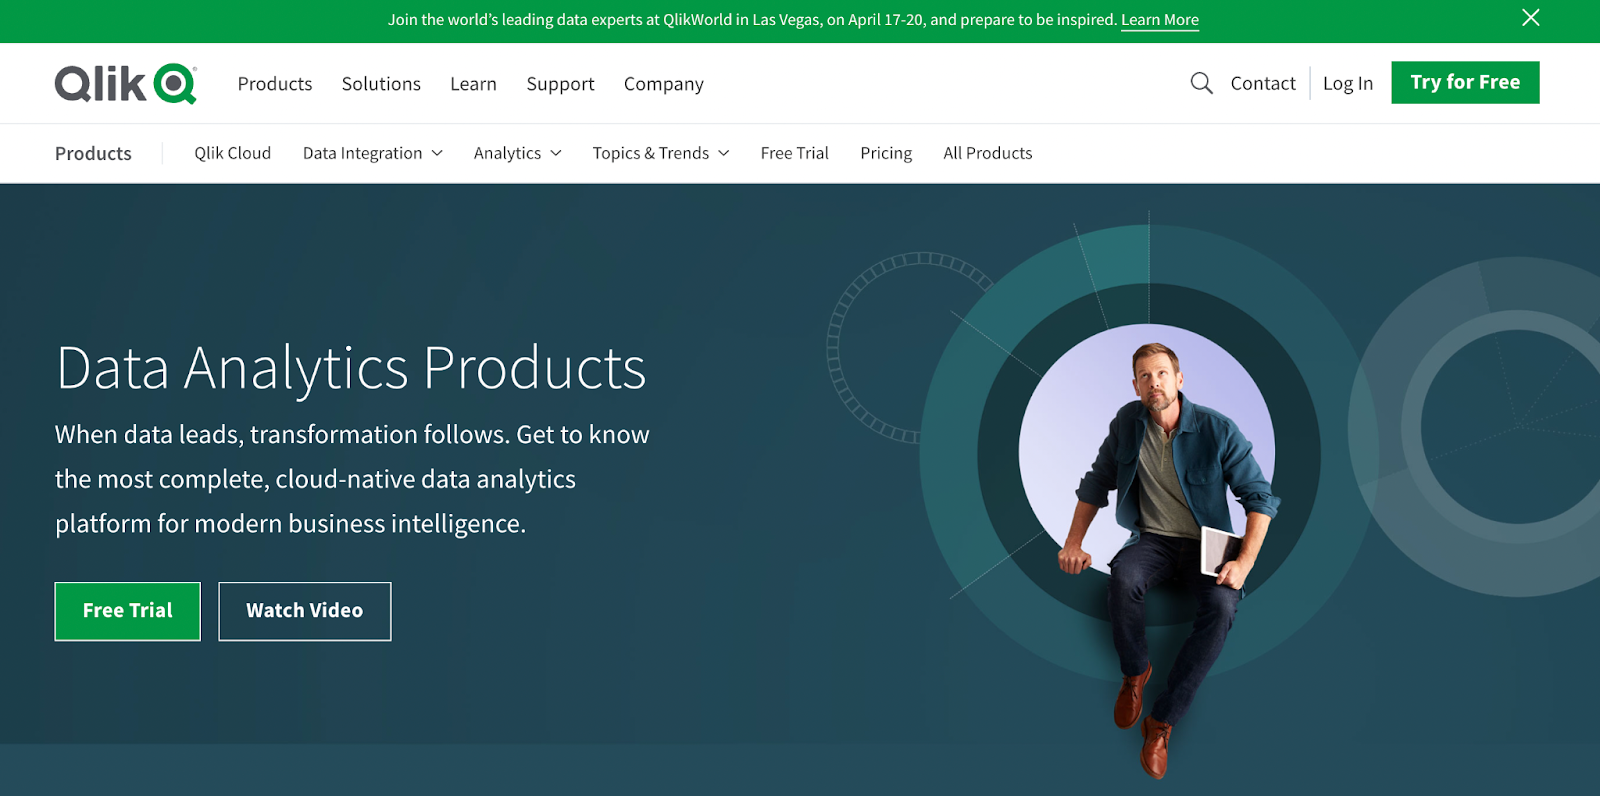Image resolution: width=1600 pixels, height=796 pixels.
Task: Open the Solutions main menu
Action: point(381,84)
